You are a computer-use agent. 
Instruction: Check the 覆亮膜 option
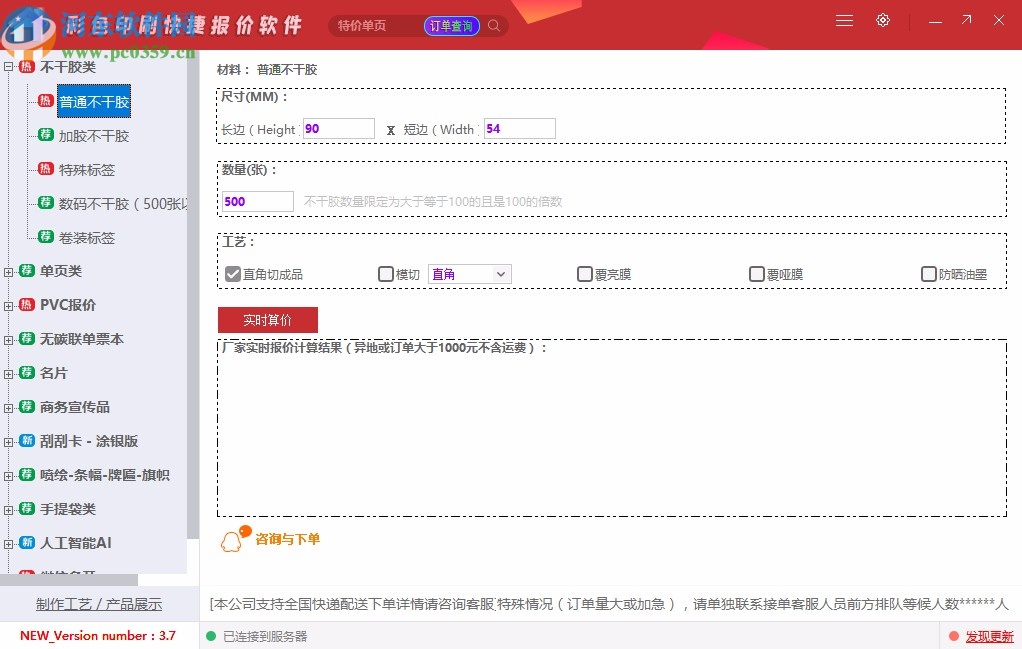pyautogui.click(x=584, y=273)
